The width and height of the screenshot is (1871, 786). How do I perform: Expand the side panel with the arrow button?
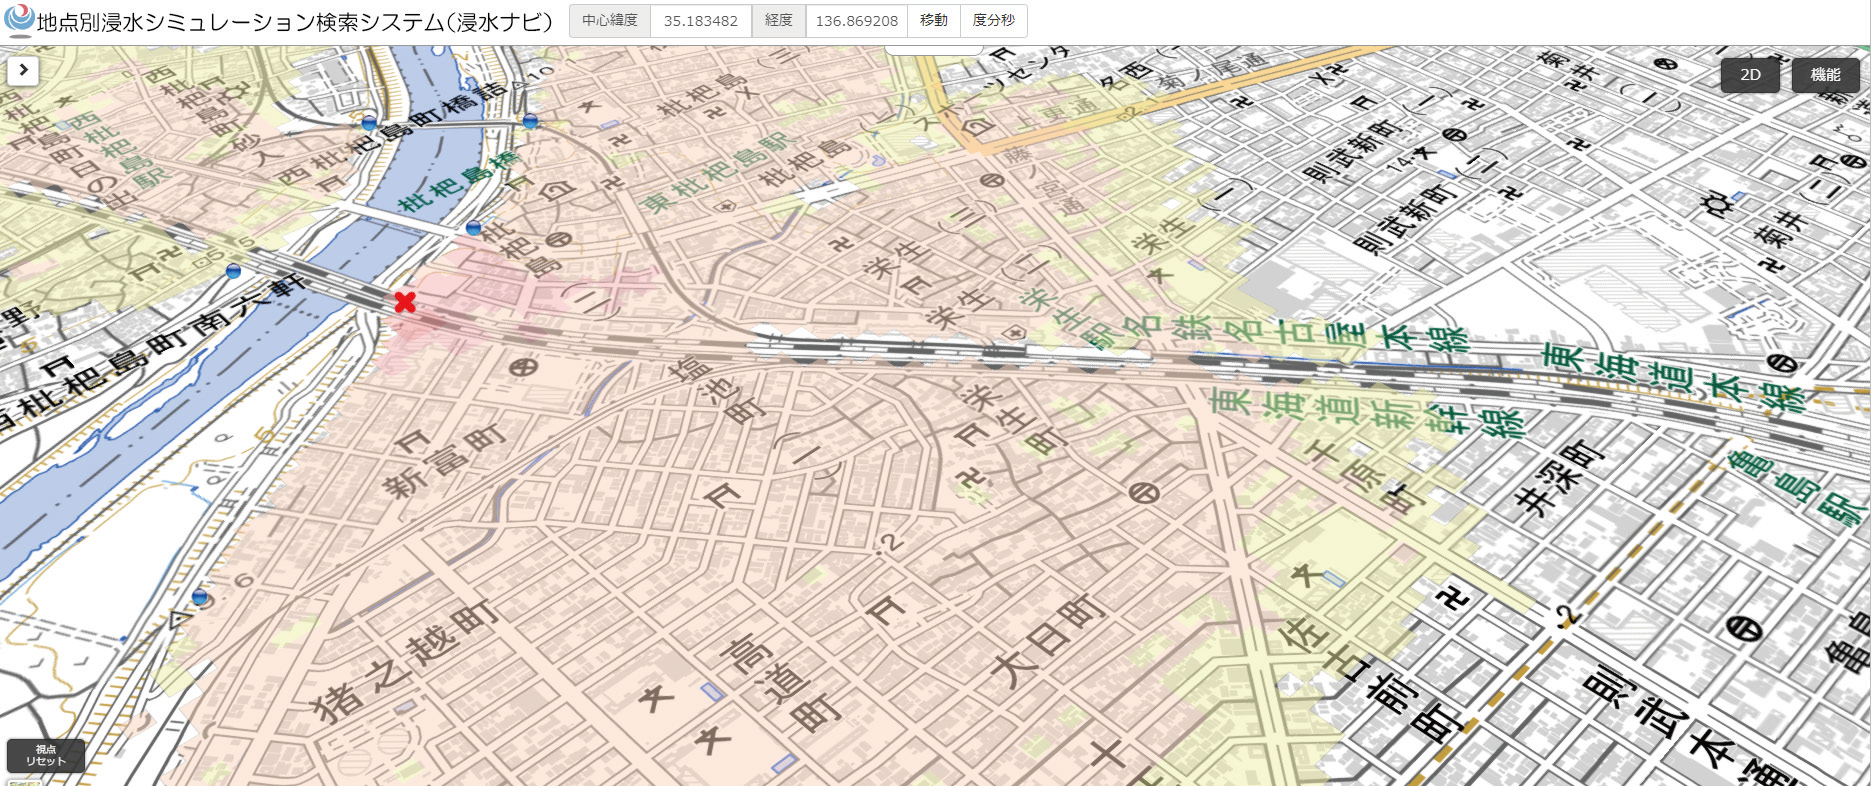click(23, 70)
